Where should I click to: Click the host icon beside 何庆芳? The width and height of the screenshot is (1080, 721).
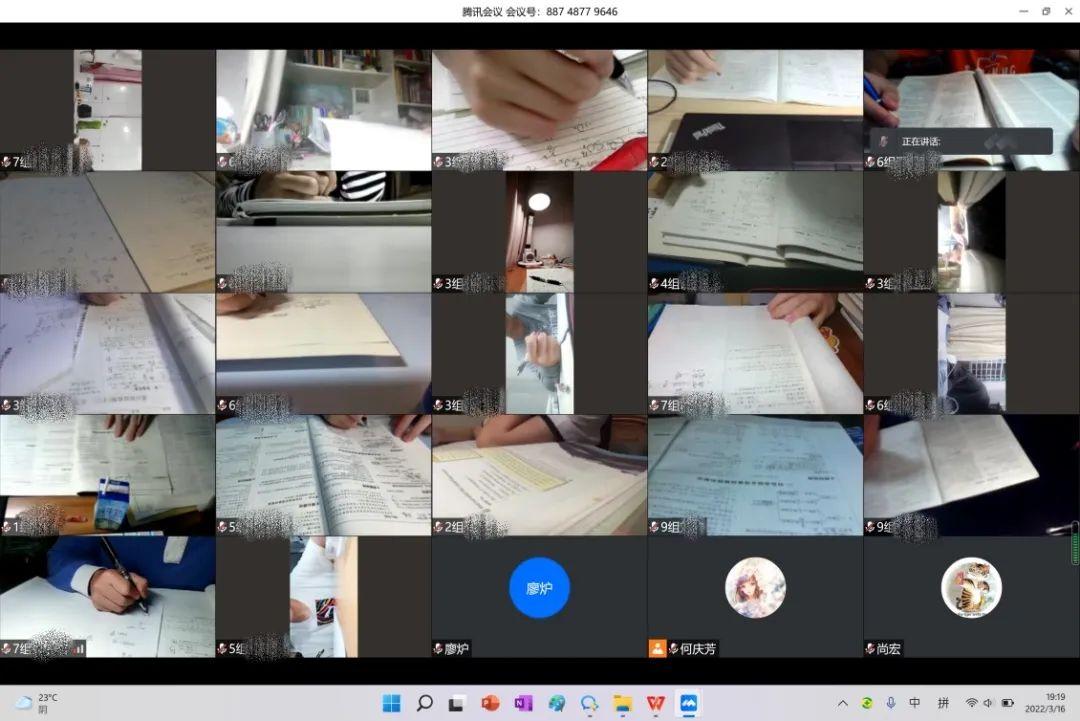[x=657, y=648]
